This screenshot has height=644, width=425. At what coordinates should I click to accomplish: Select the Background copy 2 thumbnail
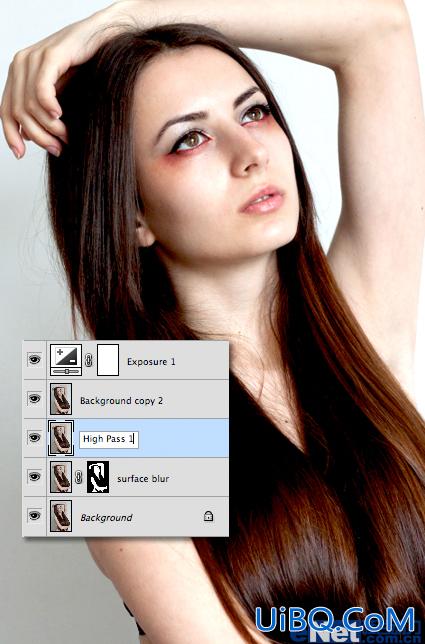[61, 399]
